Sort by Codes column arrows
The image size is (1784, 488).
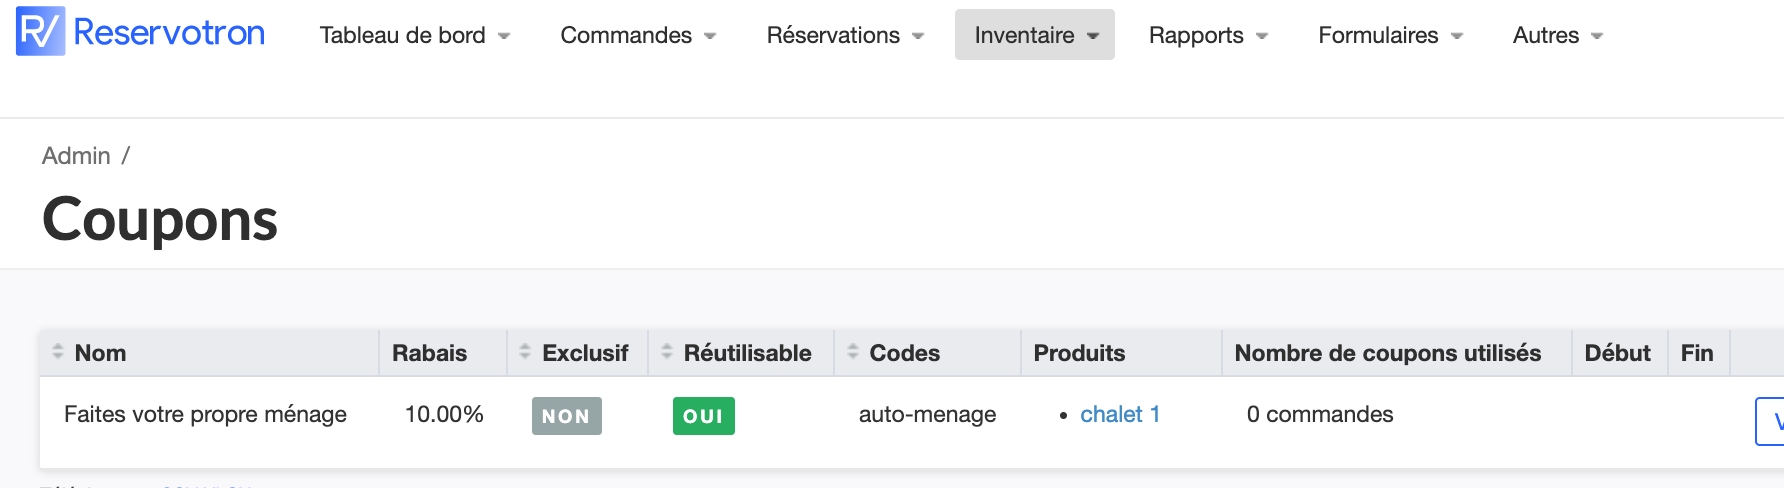[853, 352]
